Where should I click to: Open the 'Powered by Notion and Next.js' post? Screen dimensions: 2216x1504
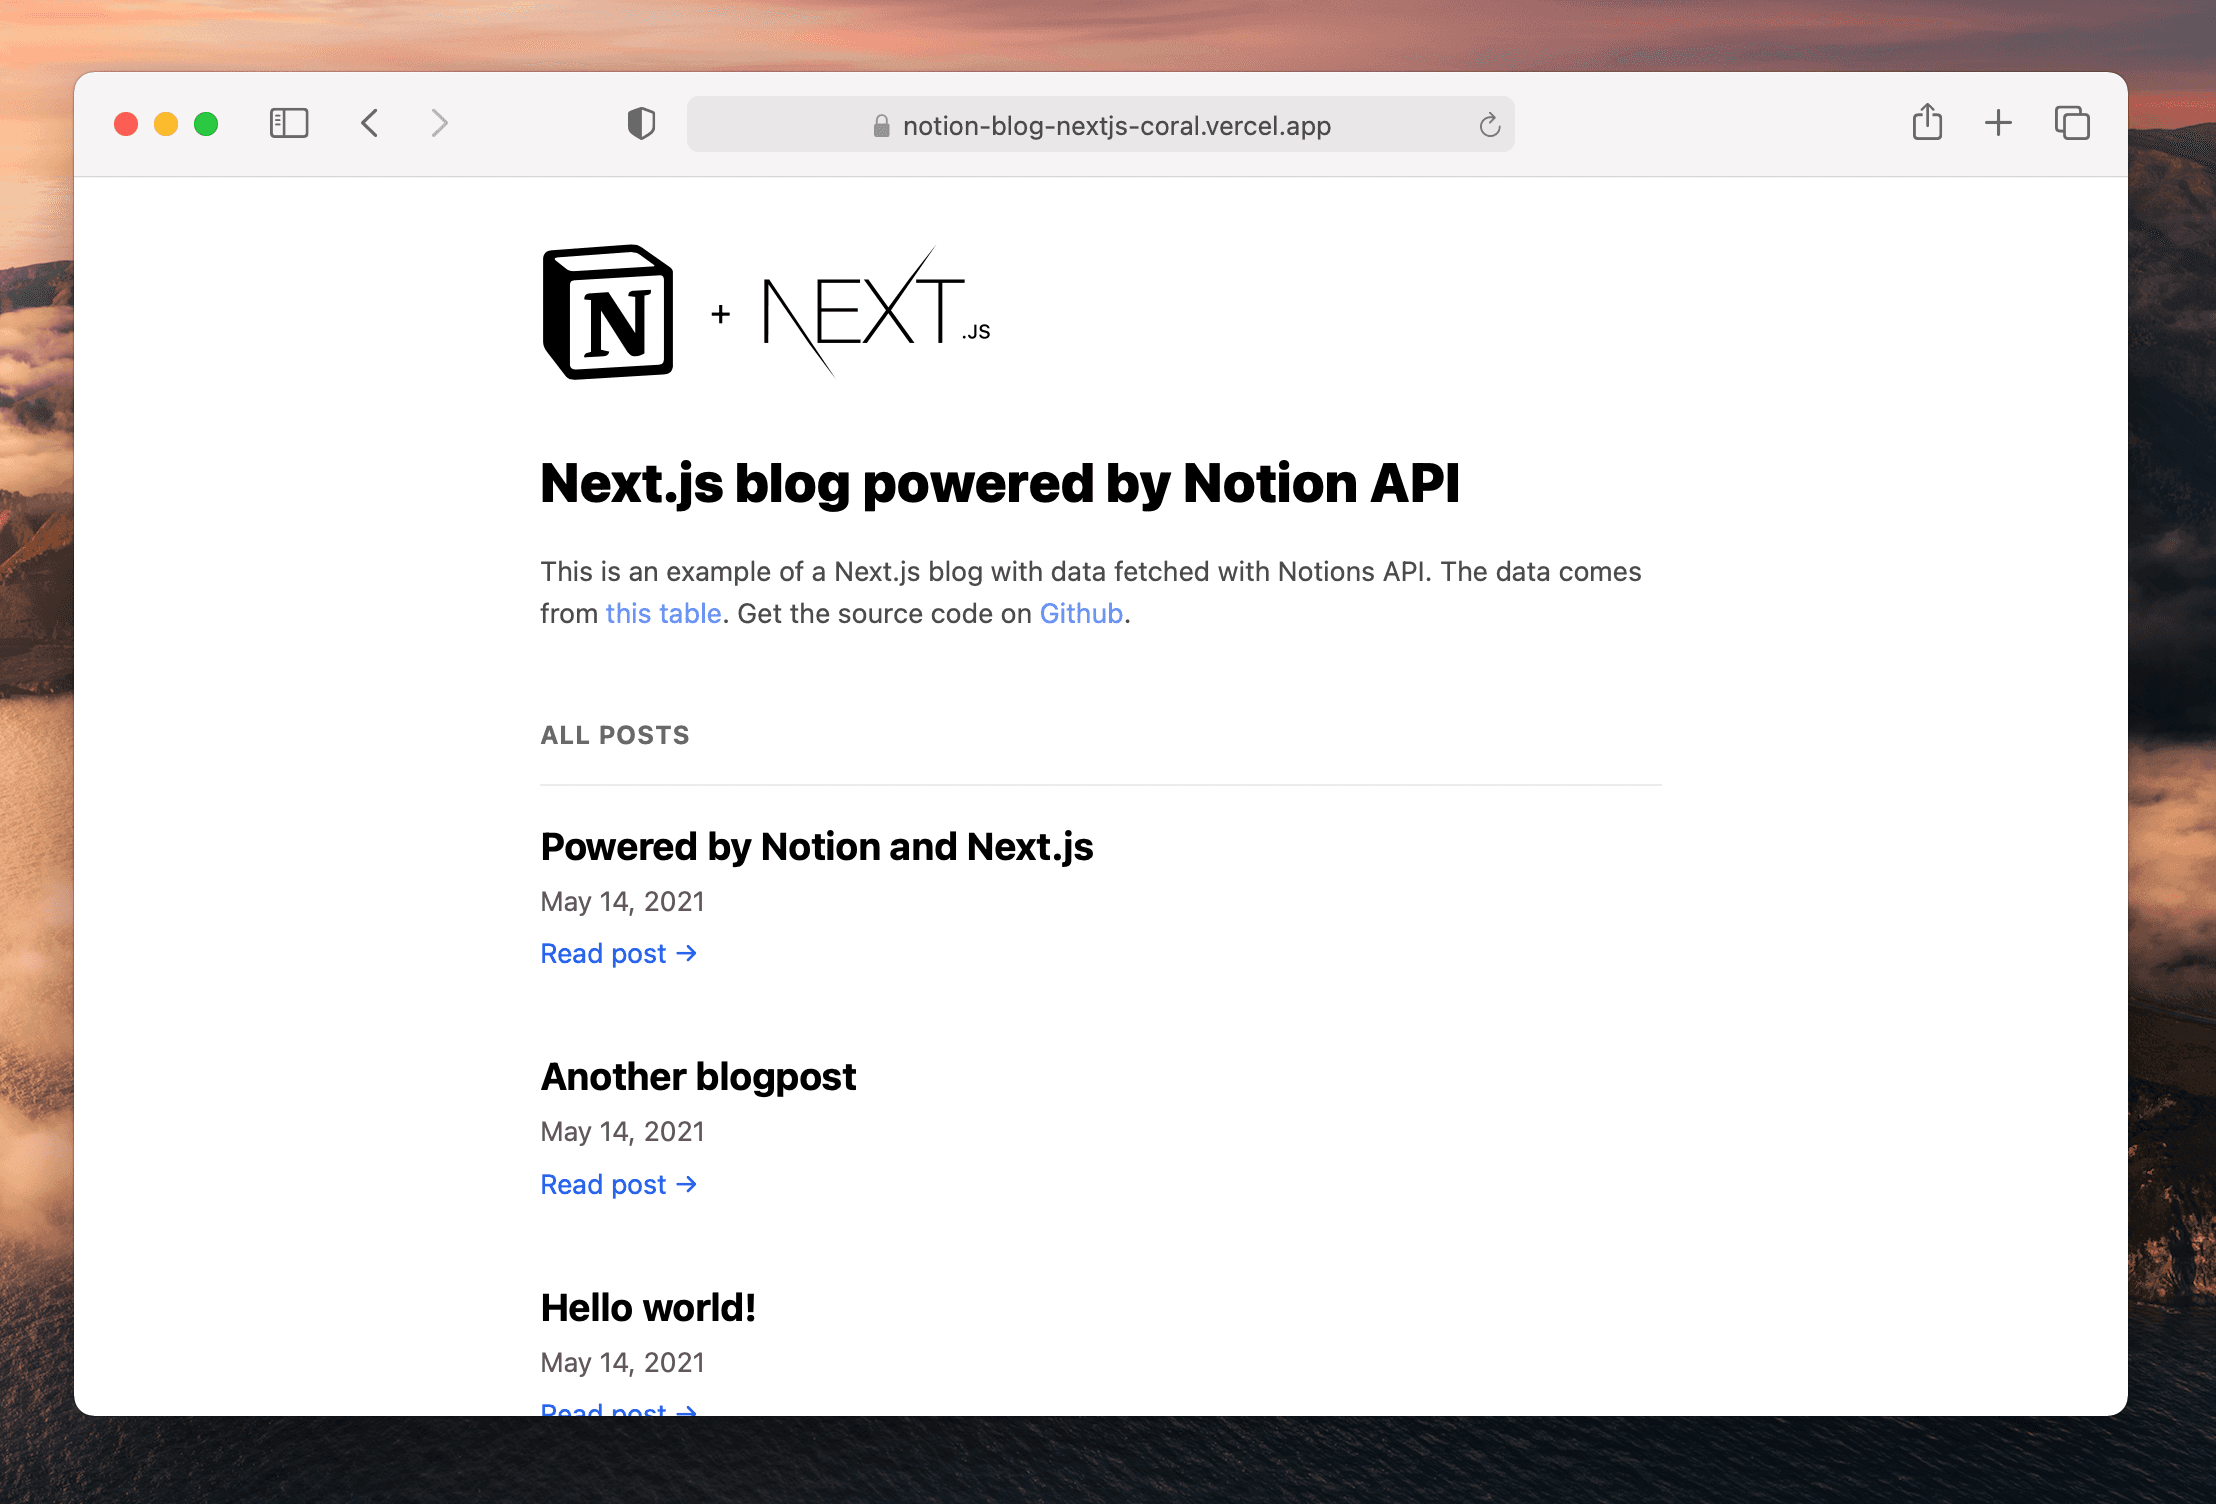coord(817,846)
